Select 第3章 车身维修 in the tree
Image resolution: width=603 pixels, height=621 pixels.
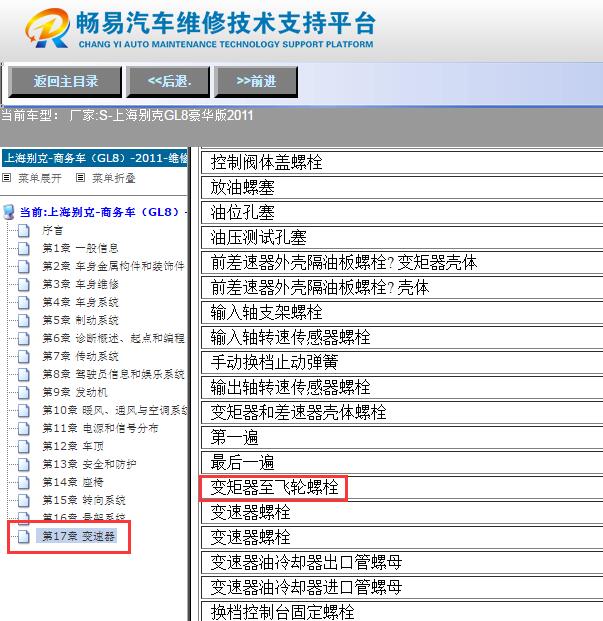(x=80, y=284)
